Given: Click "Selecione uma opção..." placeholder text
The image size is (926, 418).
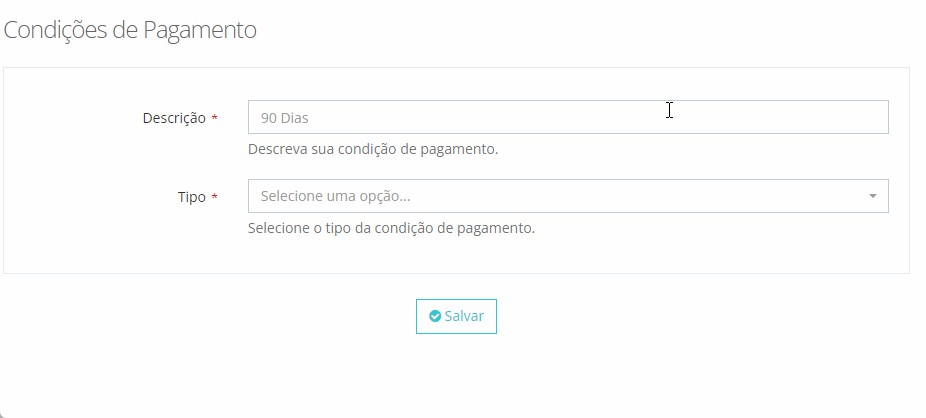Looking at the screenshot, I should pyautogui.click(x=335, y=196).
